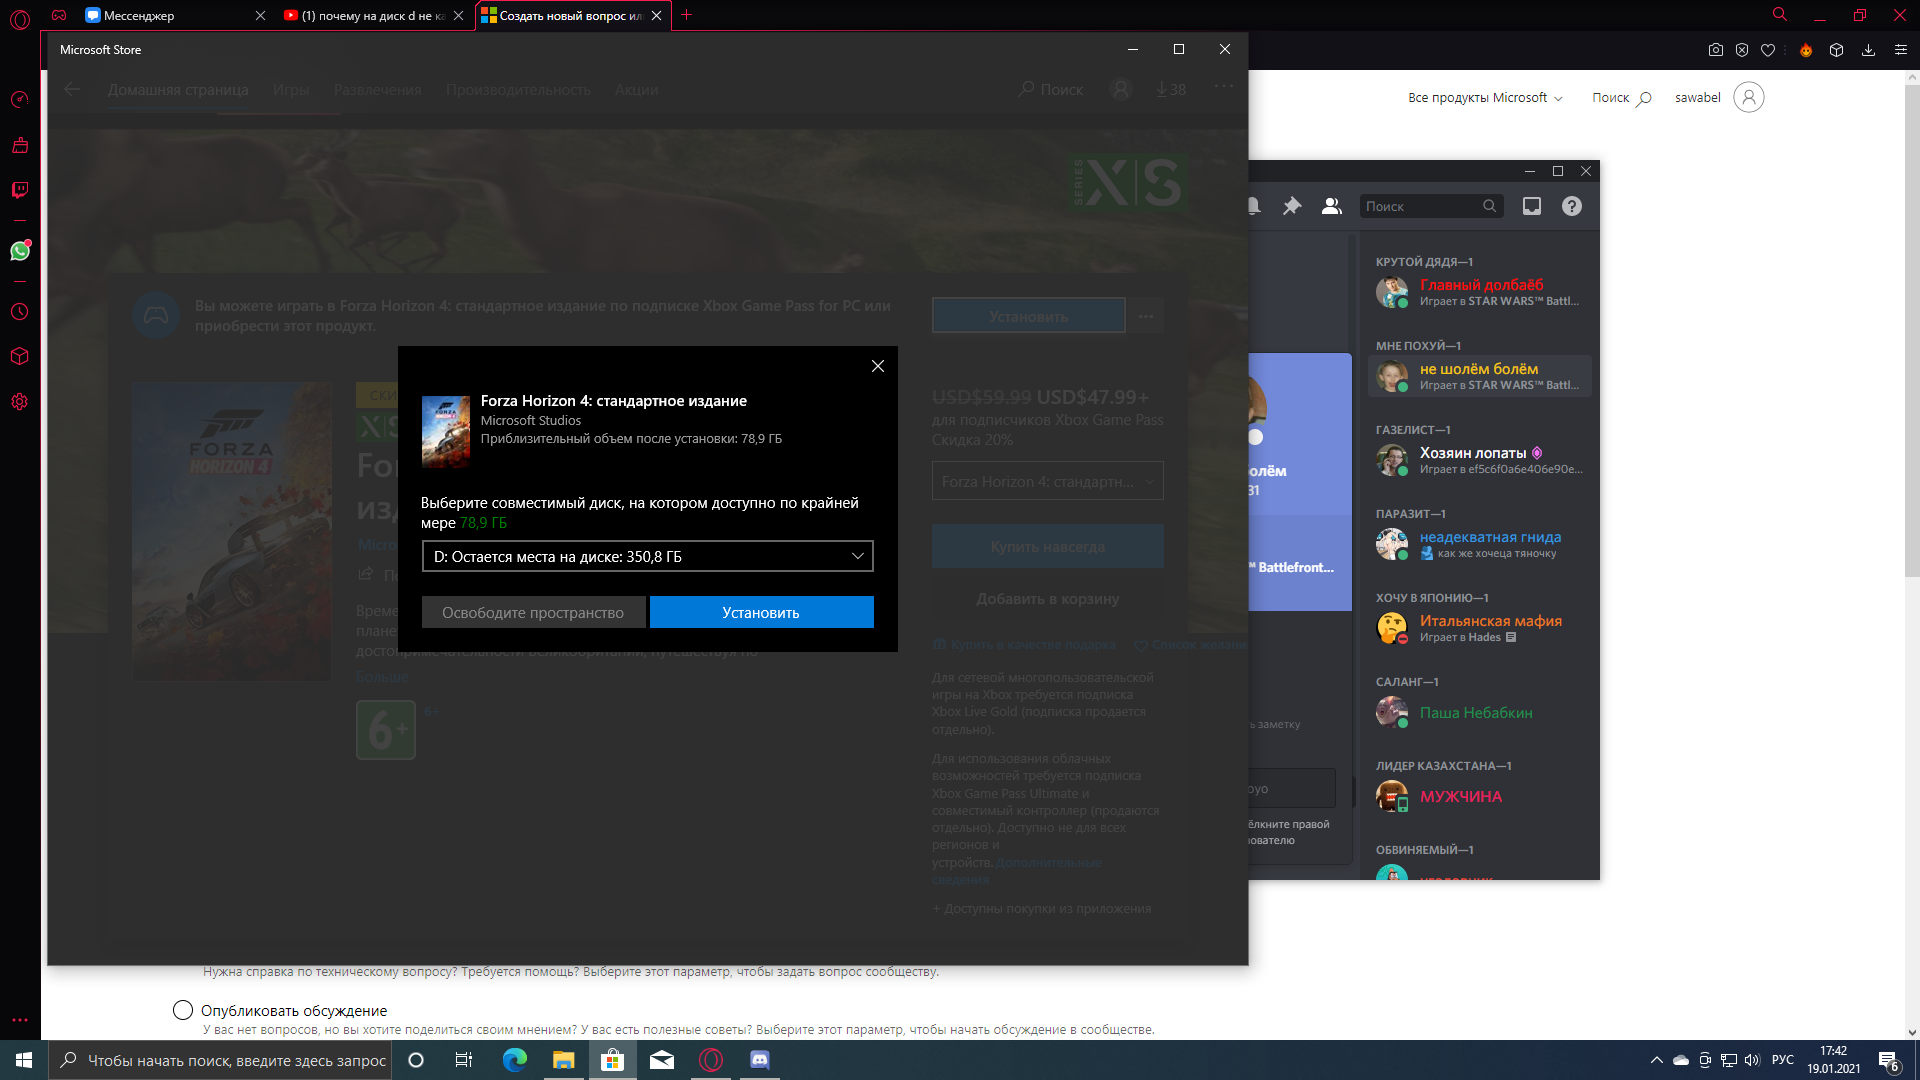The height and width of the screenshot is (1080, 1920).
Task: Click the Windows taskbar search box
Action: coord(220,1060)
